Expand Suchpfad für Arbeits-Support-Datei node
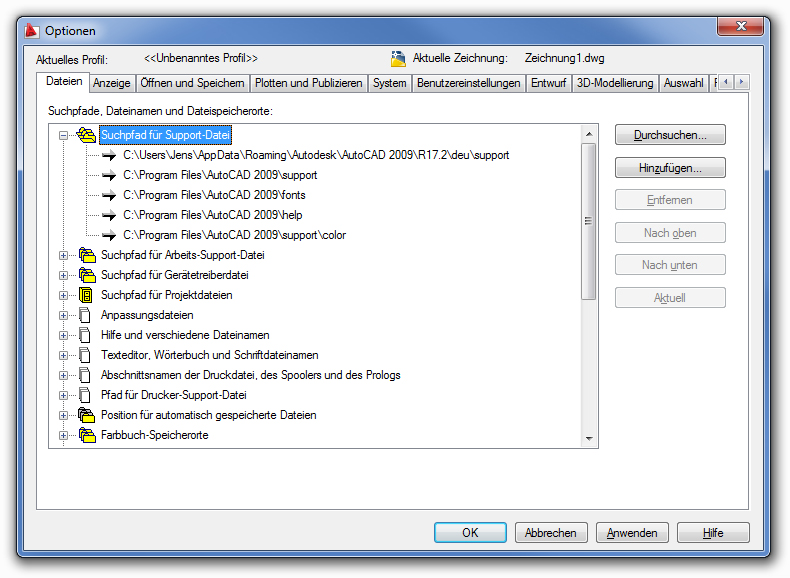This screenshot has width=790, height=578. [63, 255]
